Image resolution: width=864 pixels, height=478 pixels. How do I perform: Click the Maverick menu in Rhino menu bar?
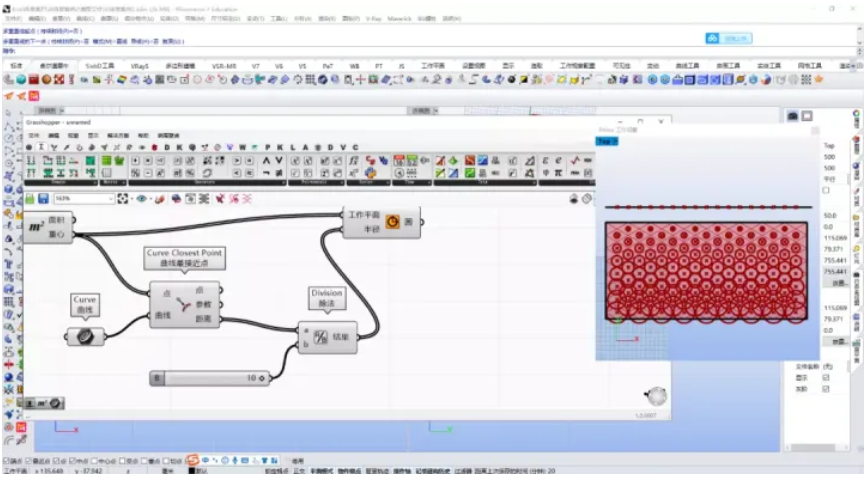pos(401,18)
